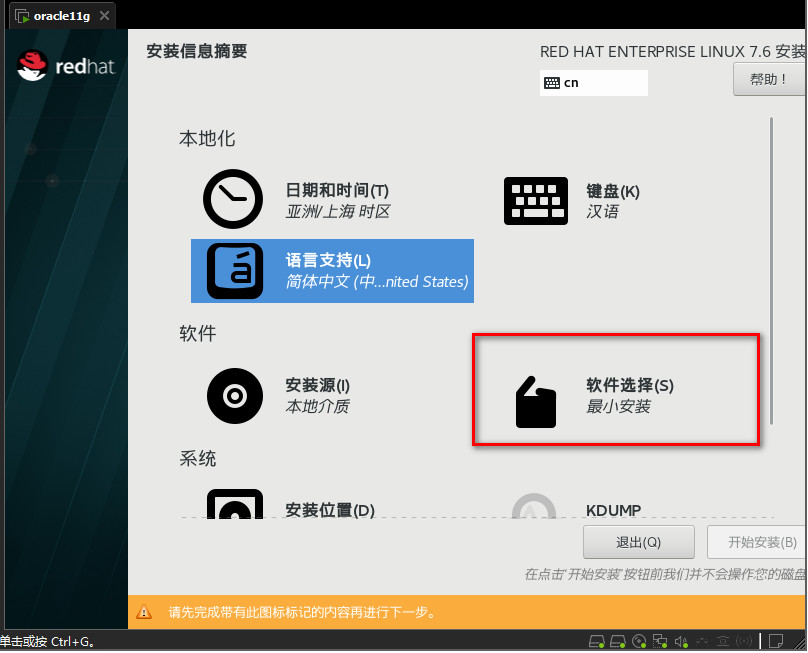This screenshot has height=653, width=808.
Task: Open Installation Destination disk icon
Action: 235,505
